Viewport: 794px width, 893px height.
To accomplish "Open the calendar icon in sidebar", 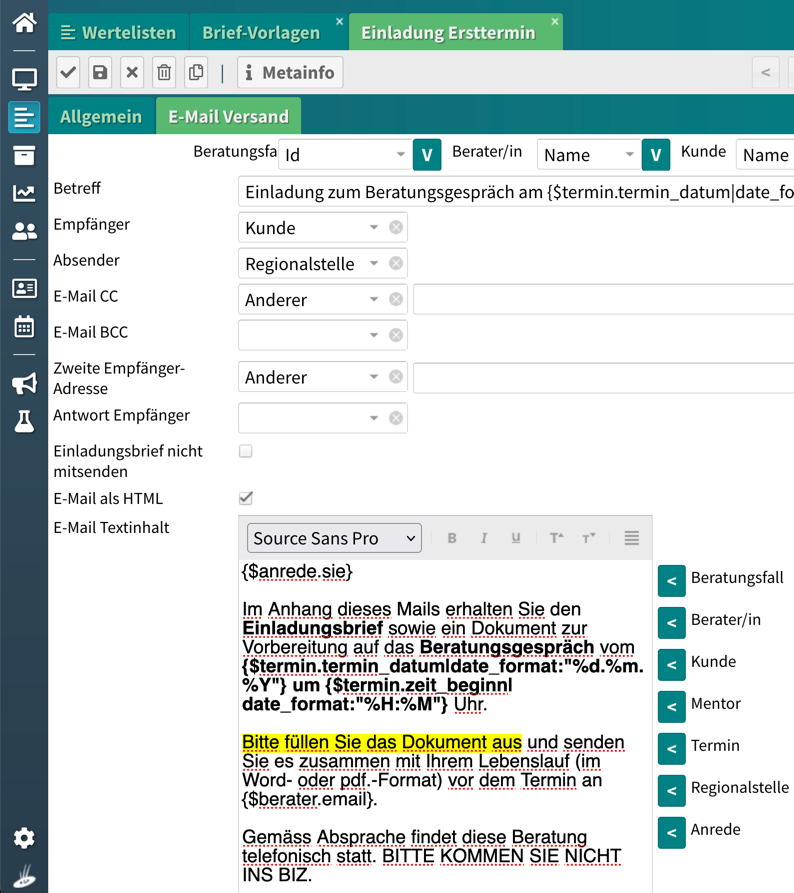I will [x=24, y=326].
